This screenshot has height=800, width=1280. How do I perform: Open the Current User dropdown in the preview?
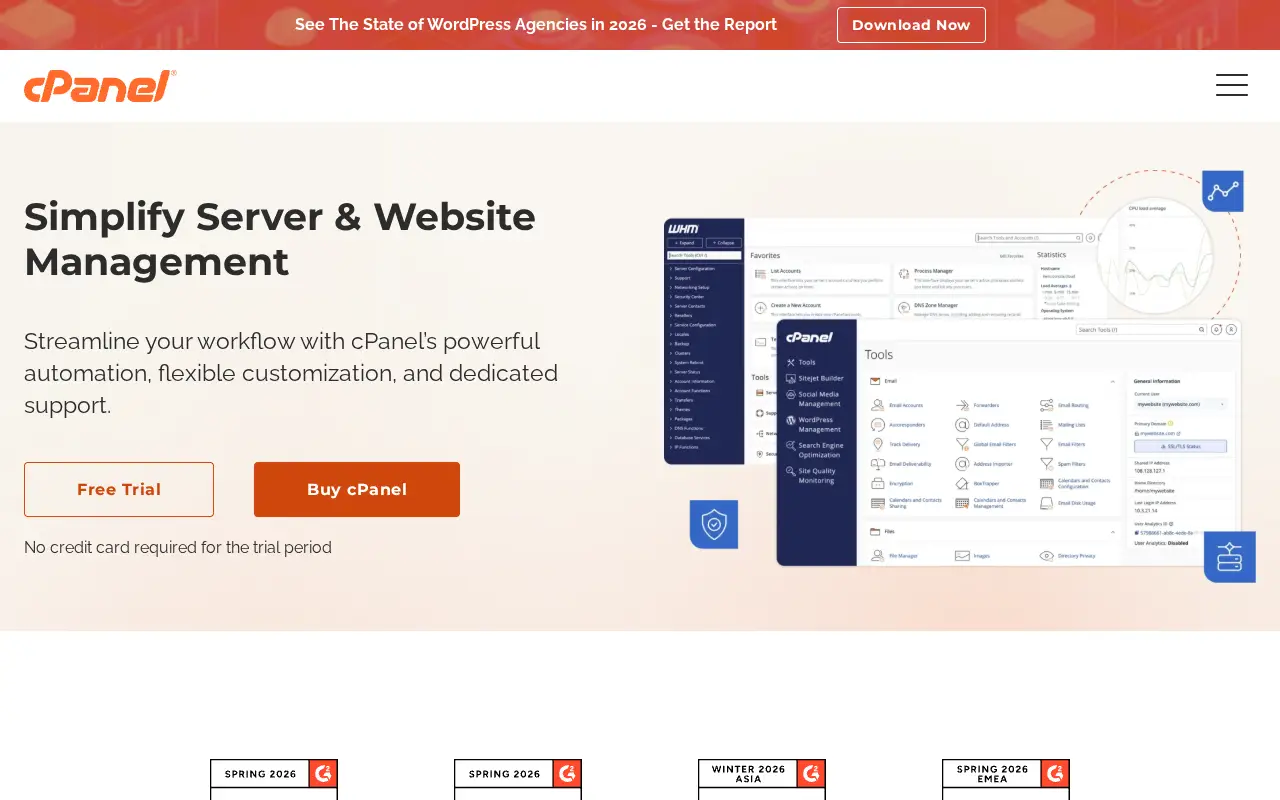point(1181,404)
